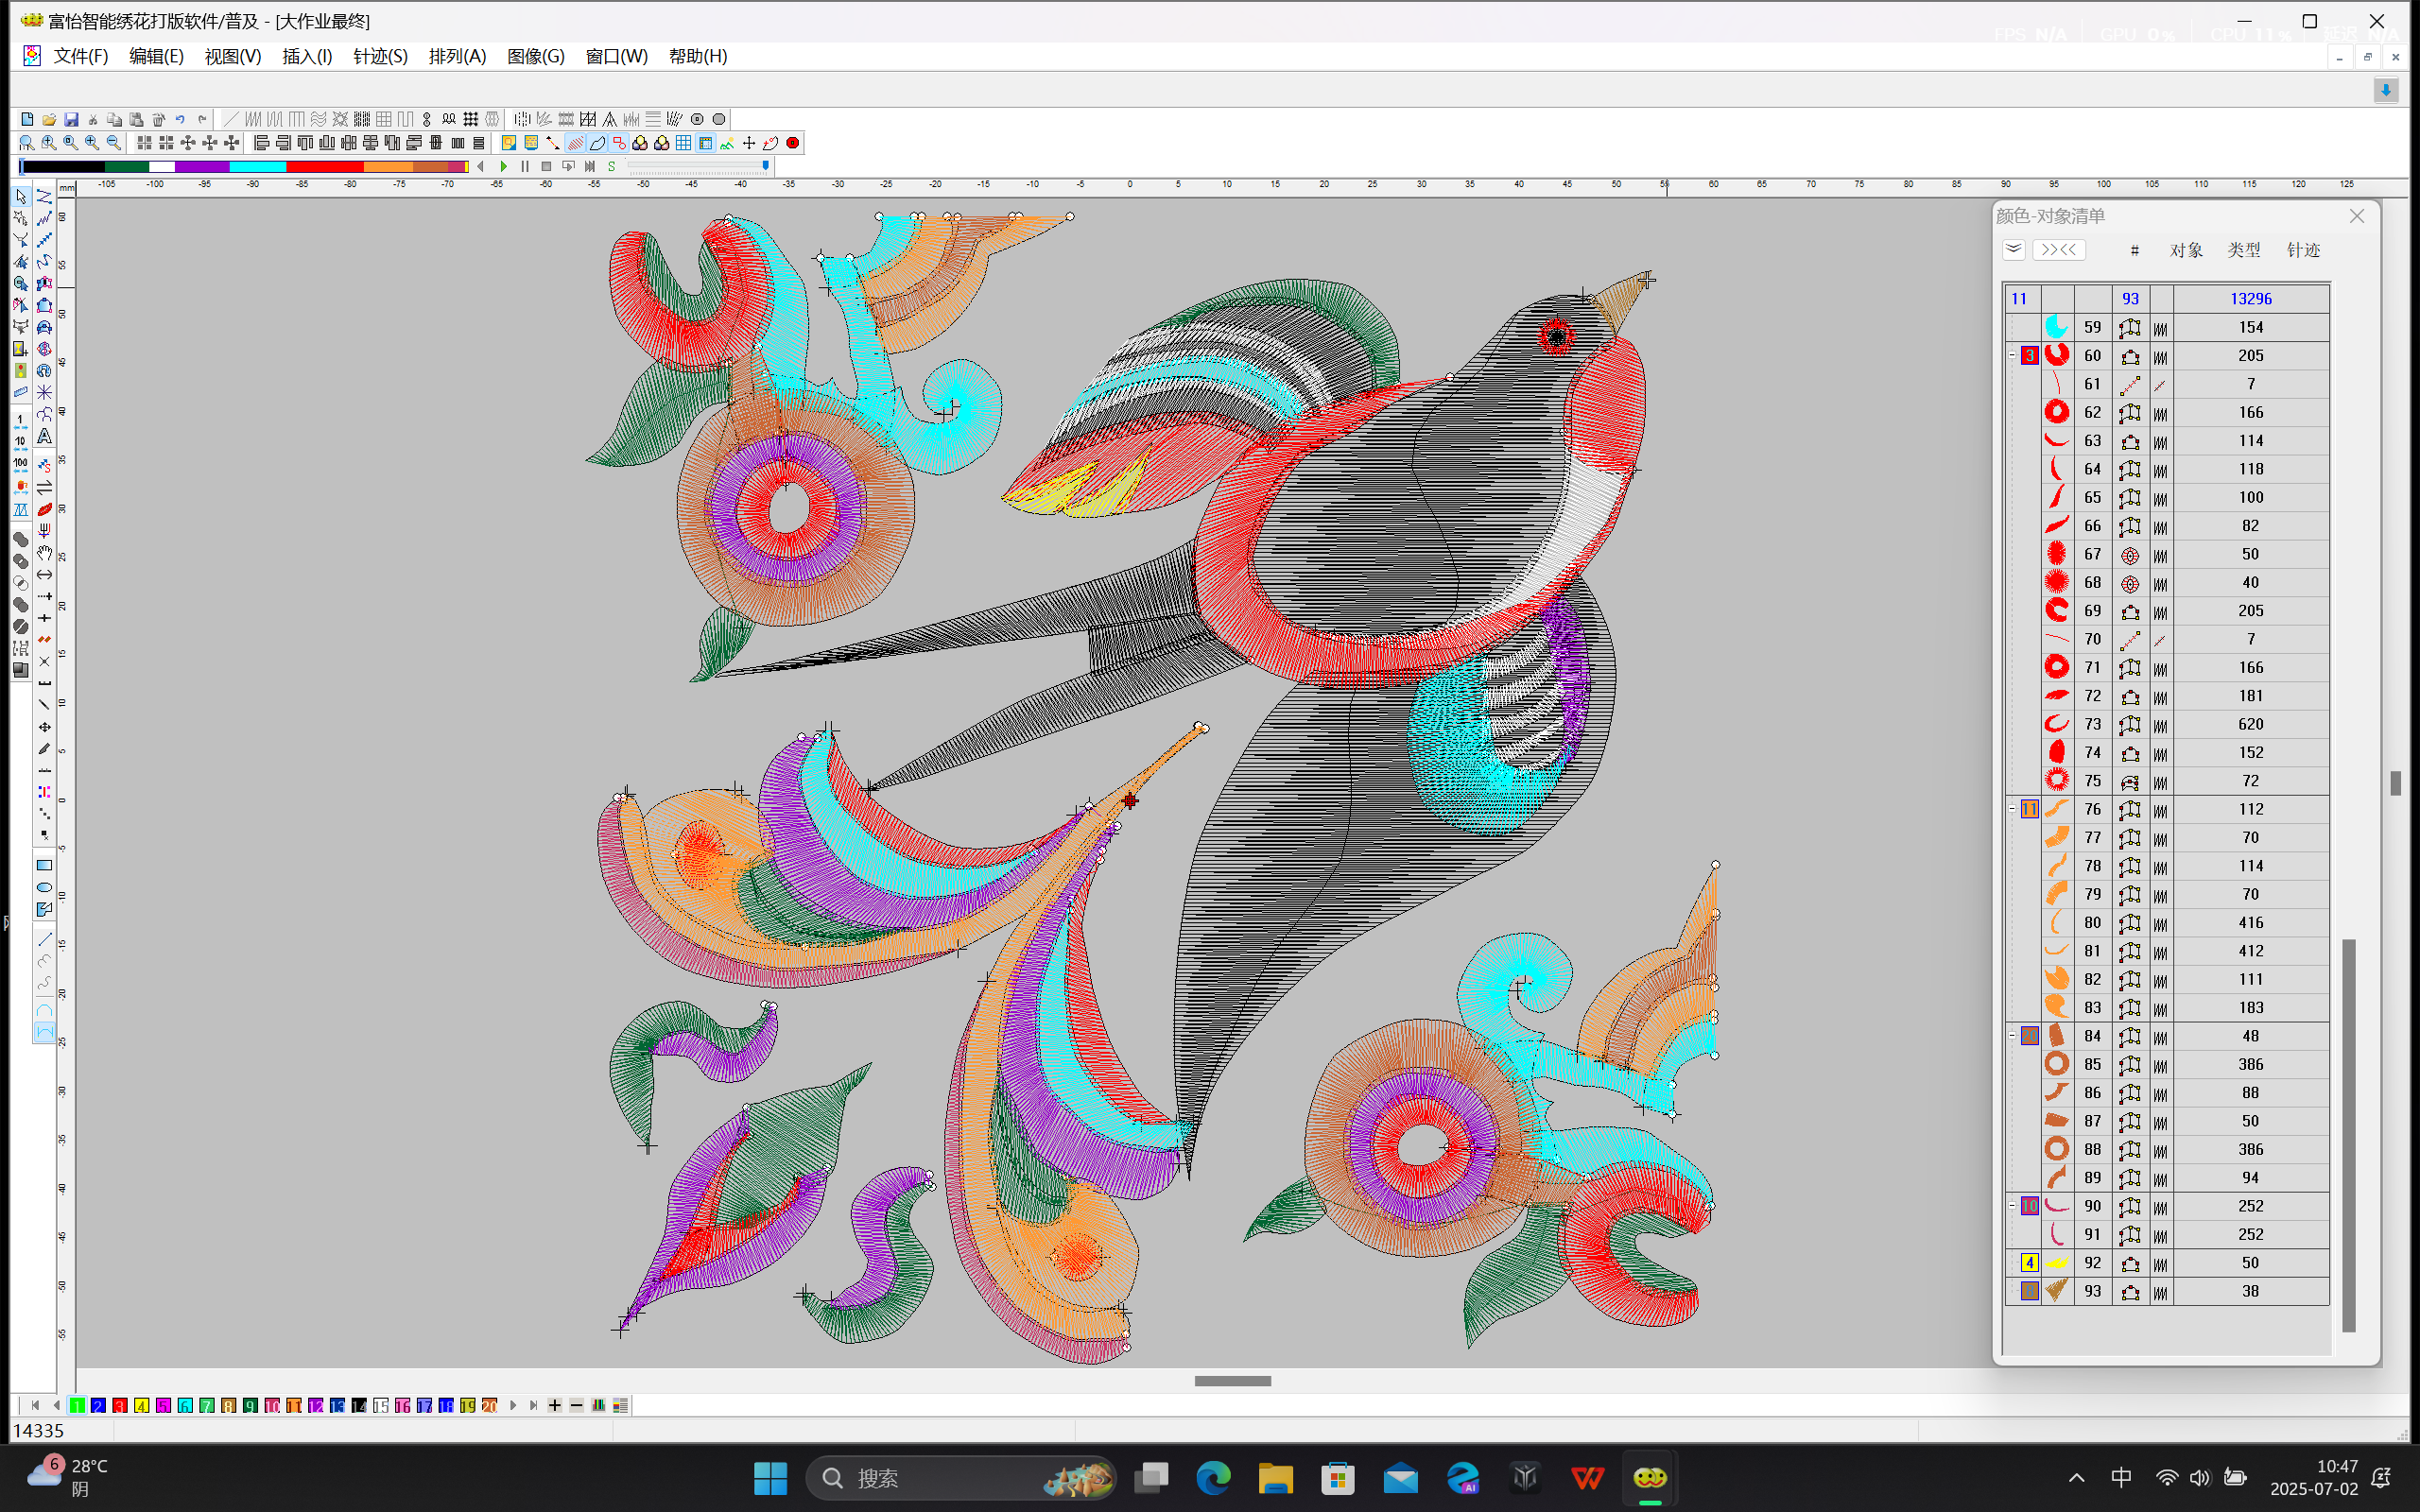Image resolution: width=2420 pixels, height=1512 pixels.
Task: Select object row 73 in the list
Action: 2167,724
